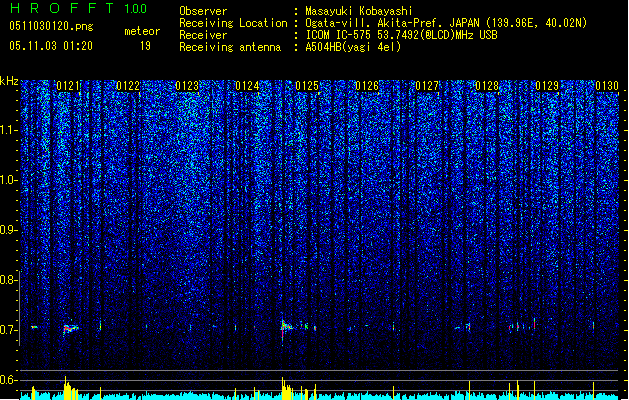The image size is (629, 400).
Task: Click the Ogata-vill. Akita-Pref. JAPAN location text
Action: pyautogui.click(x=446, y=23)
